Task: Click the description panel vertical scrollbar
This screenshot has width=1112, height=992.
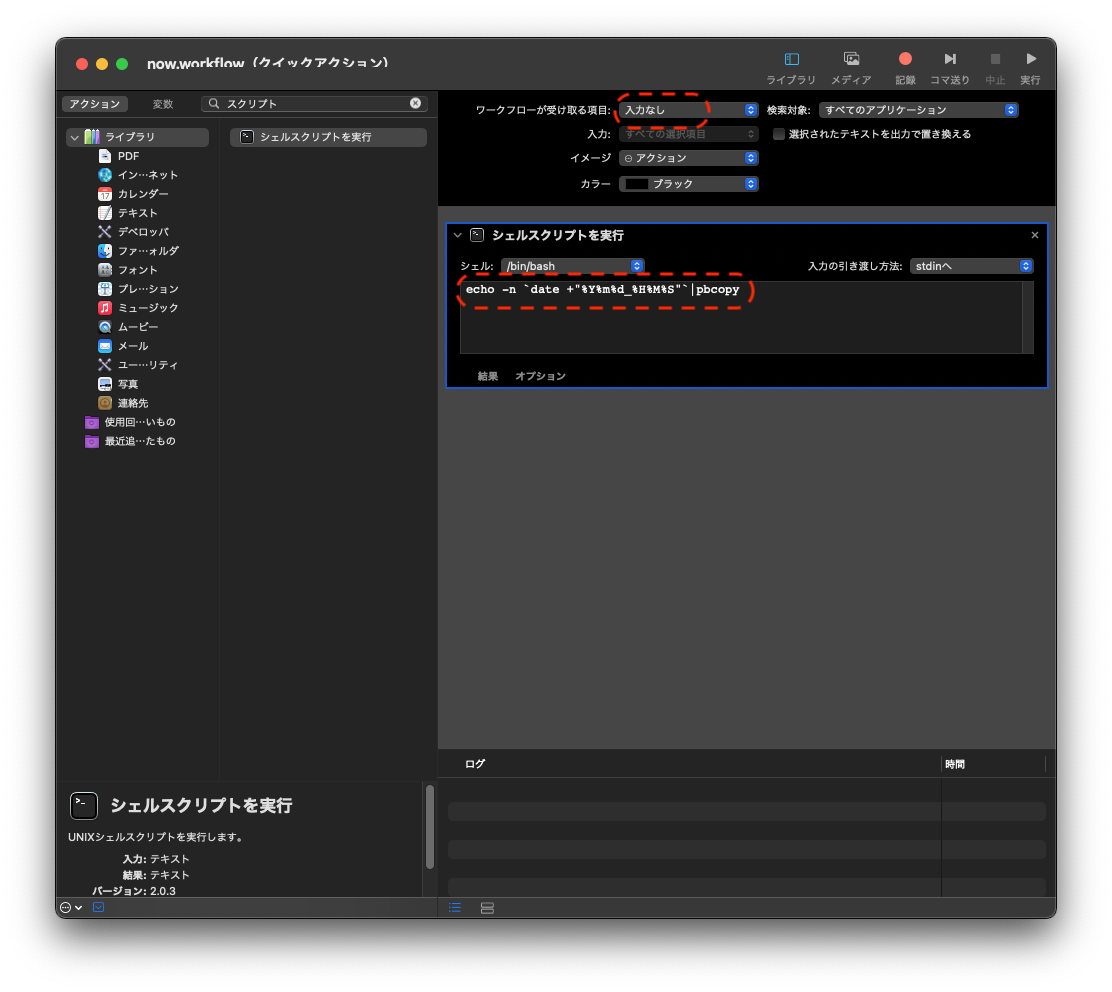Action: (430, 826)
